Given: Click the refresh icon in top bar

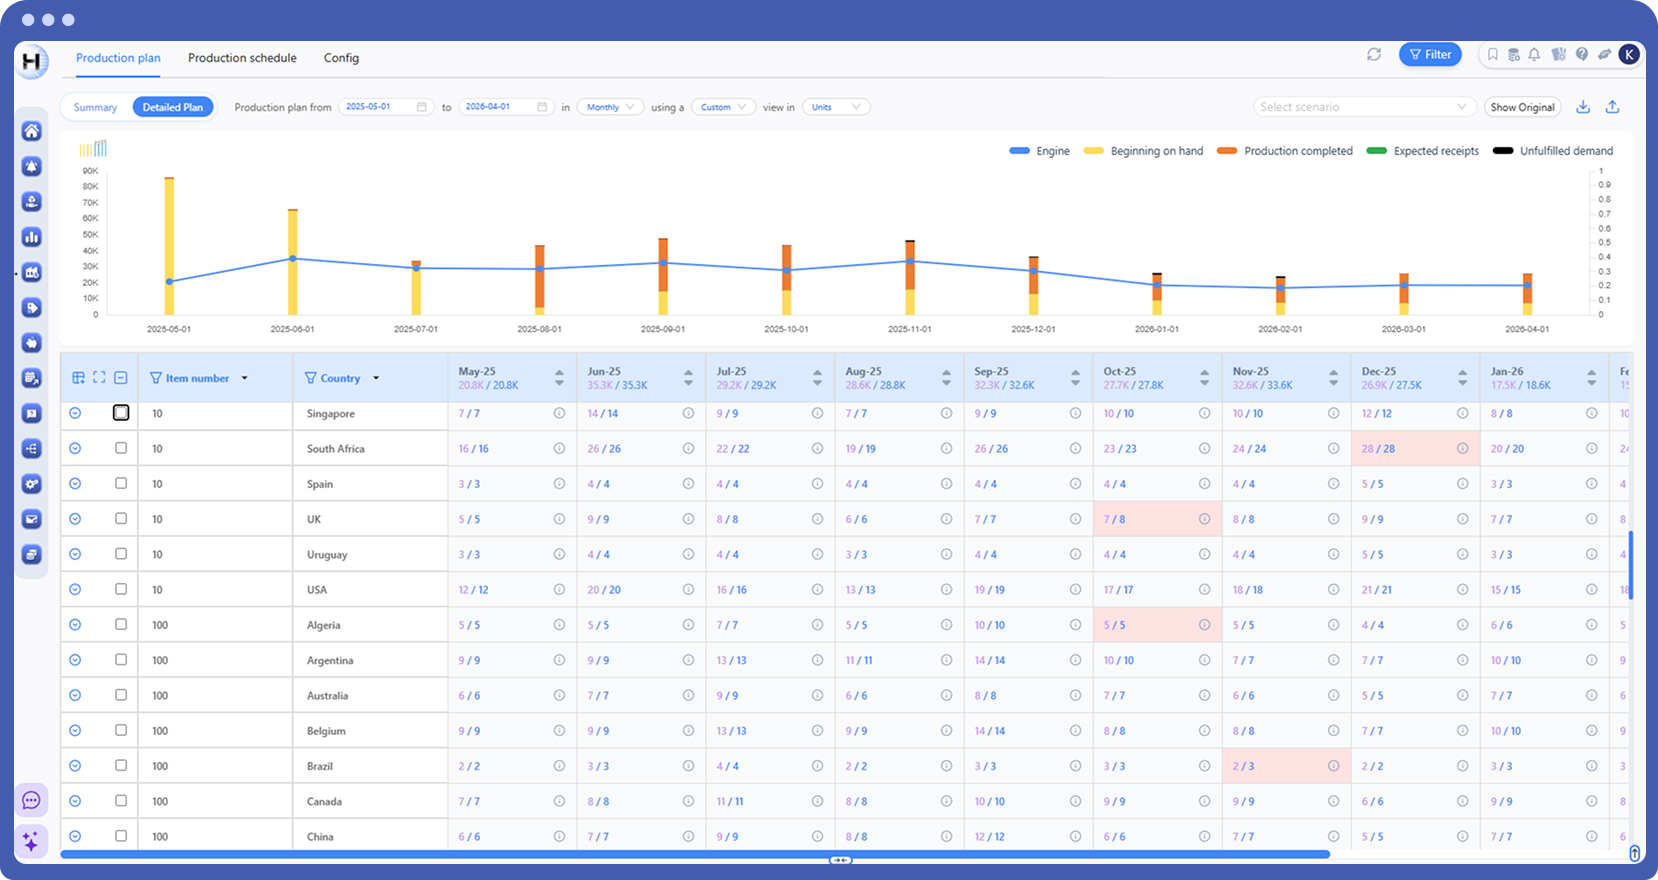Looking at the screenshot, I should point(1374,55).
